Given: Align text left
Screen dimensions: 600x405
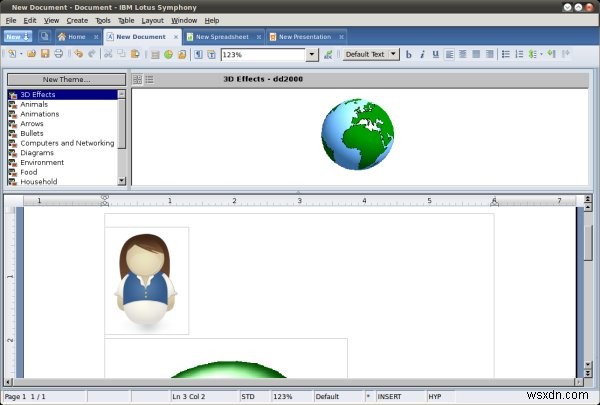Looking at the screenshot, I should (x=449, y=54).
